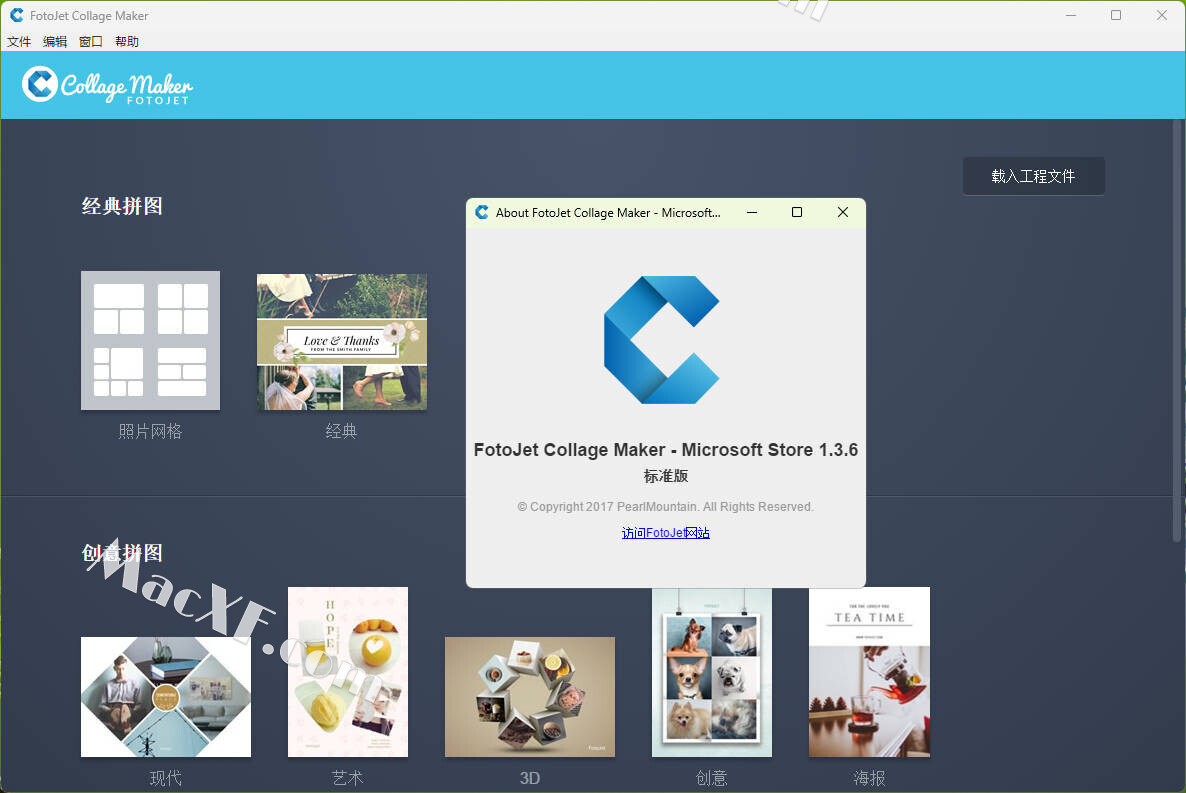The width and height of the screenshot is (1186, 793).
Task: Select the 现代 modern collage template
Action: coord(166,697)
